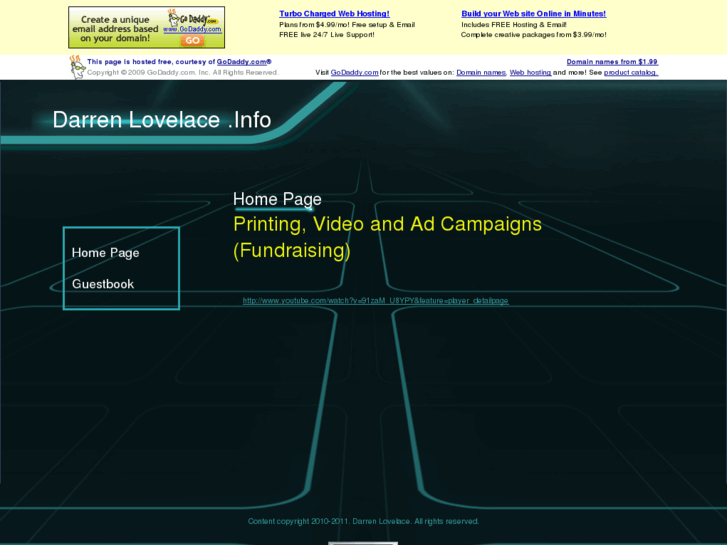Click the orange GO button in GoDaddy banner
727x545 pixels.
(x=192, y=40)
